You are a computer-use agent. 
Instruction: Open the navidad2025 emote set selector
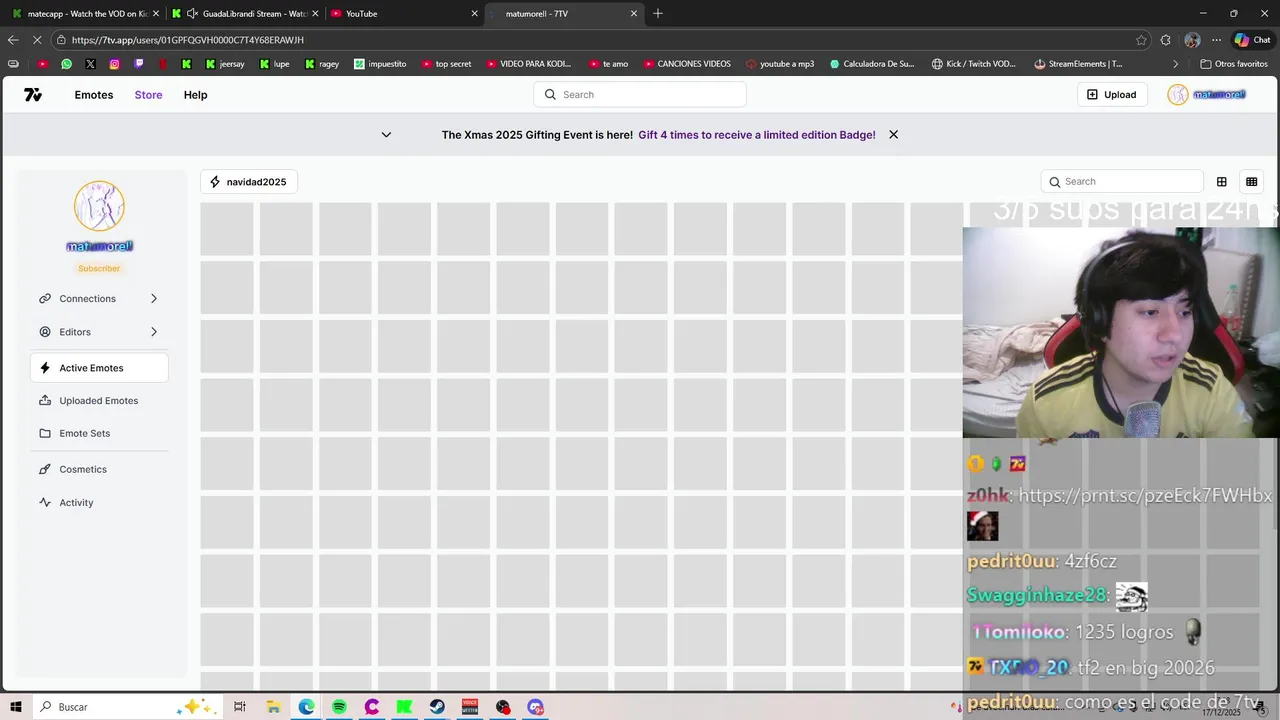click(249, 182)
